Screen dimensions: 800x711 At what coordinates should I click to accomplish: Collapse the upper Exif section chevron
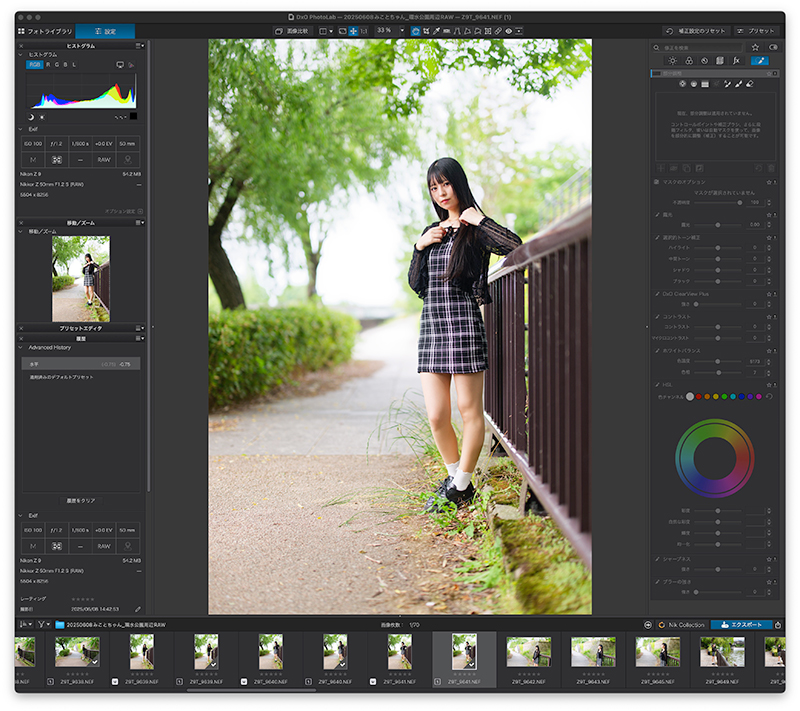(21, 129)
